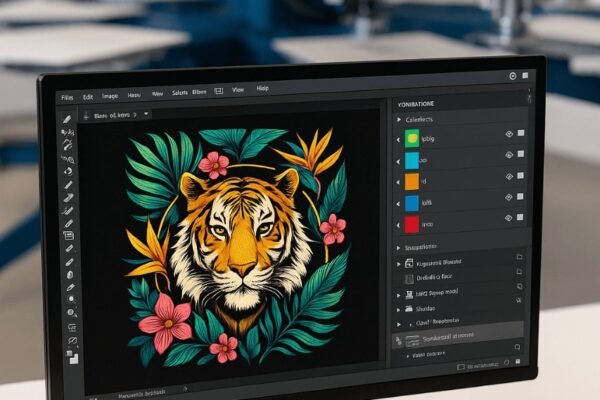
Task: Toggle eye visibility on the cyan layer
Action: click(x=509, y=155)
